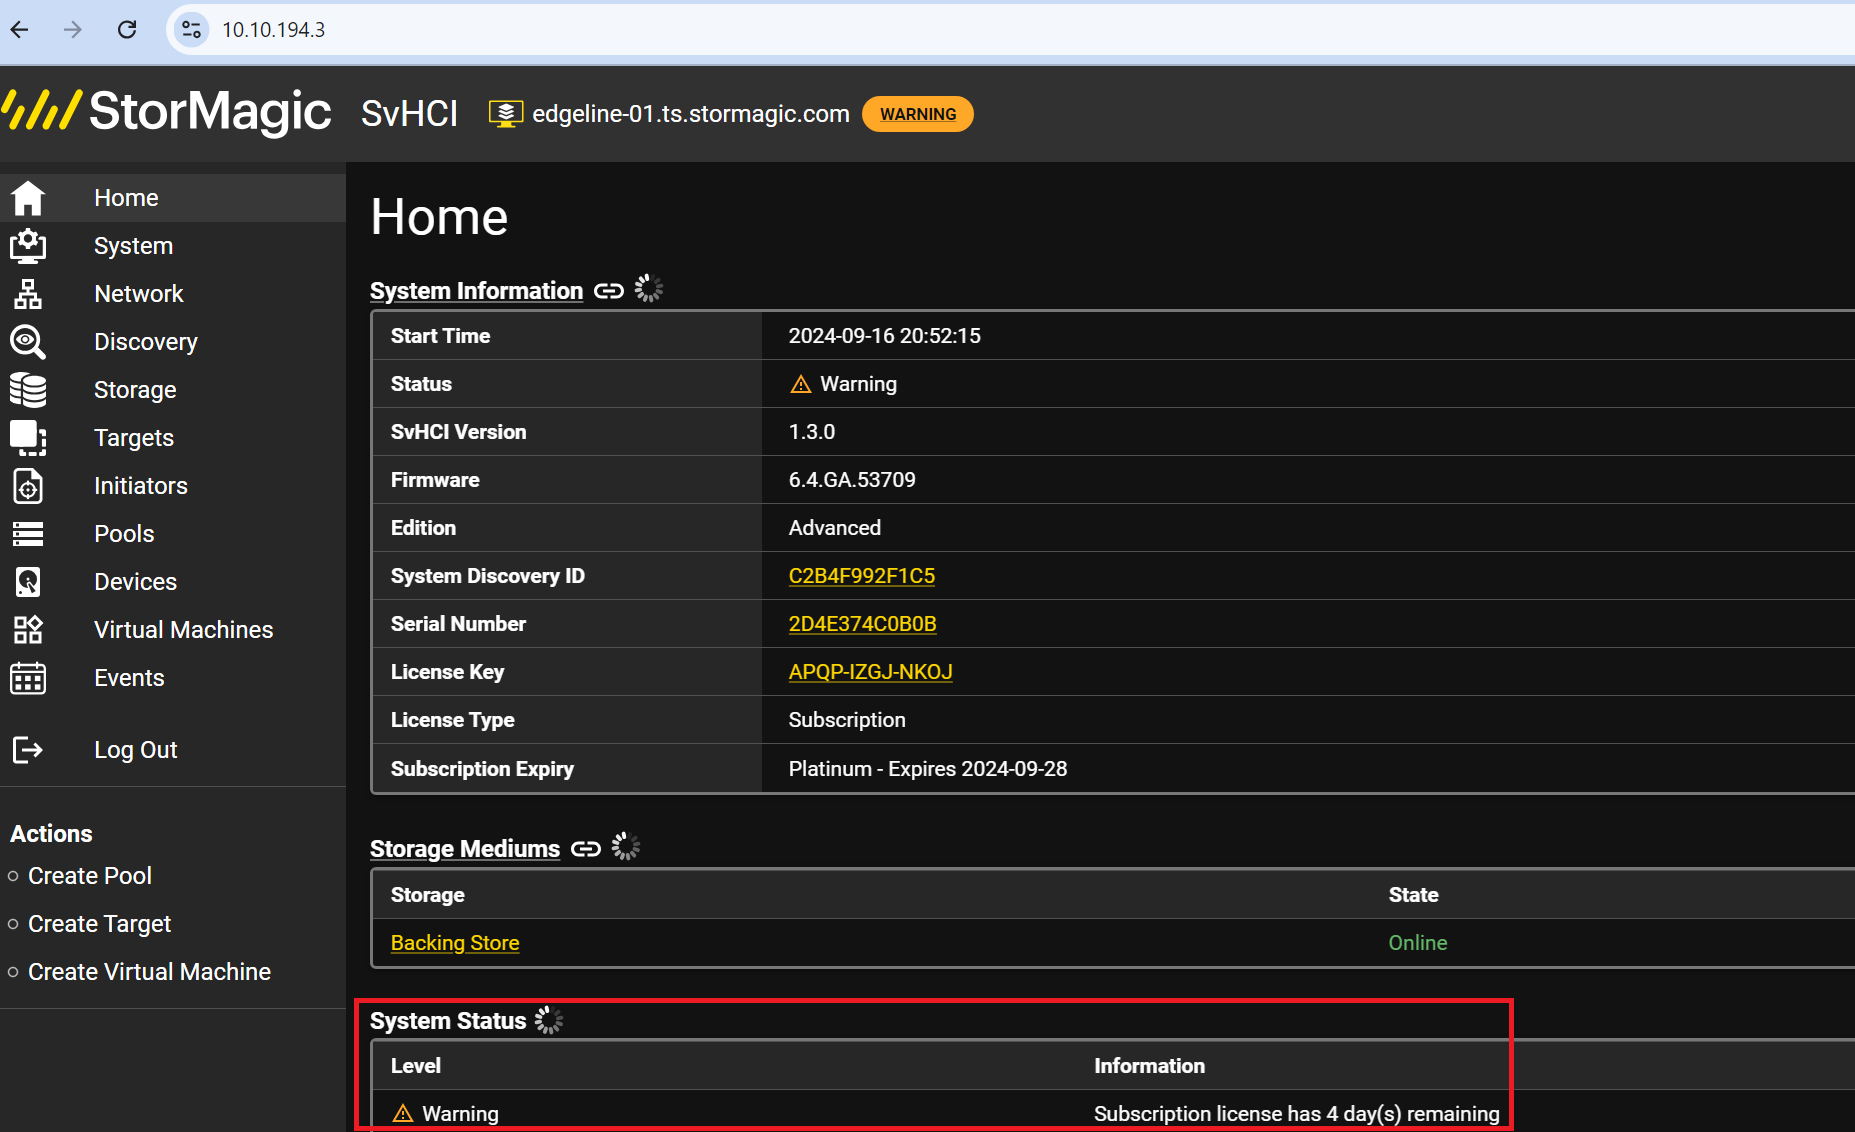Click license key APQP-IZGJ-NKOJ
1855x1132 pixels.
(871, 672)
